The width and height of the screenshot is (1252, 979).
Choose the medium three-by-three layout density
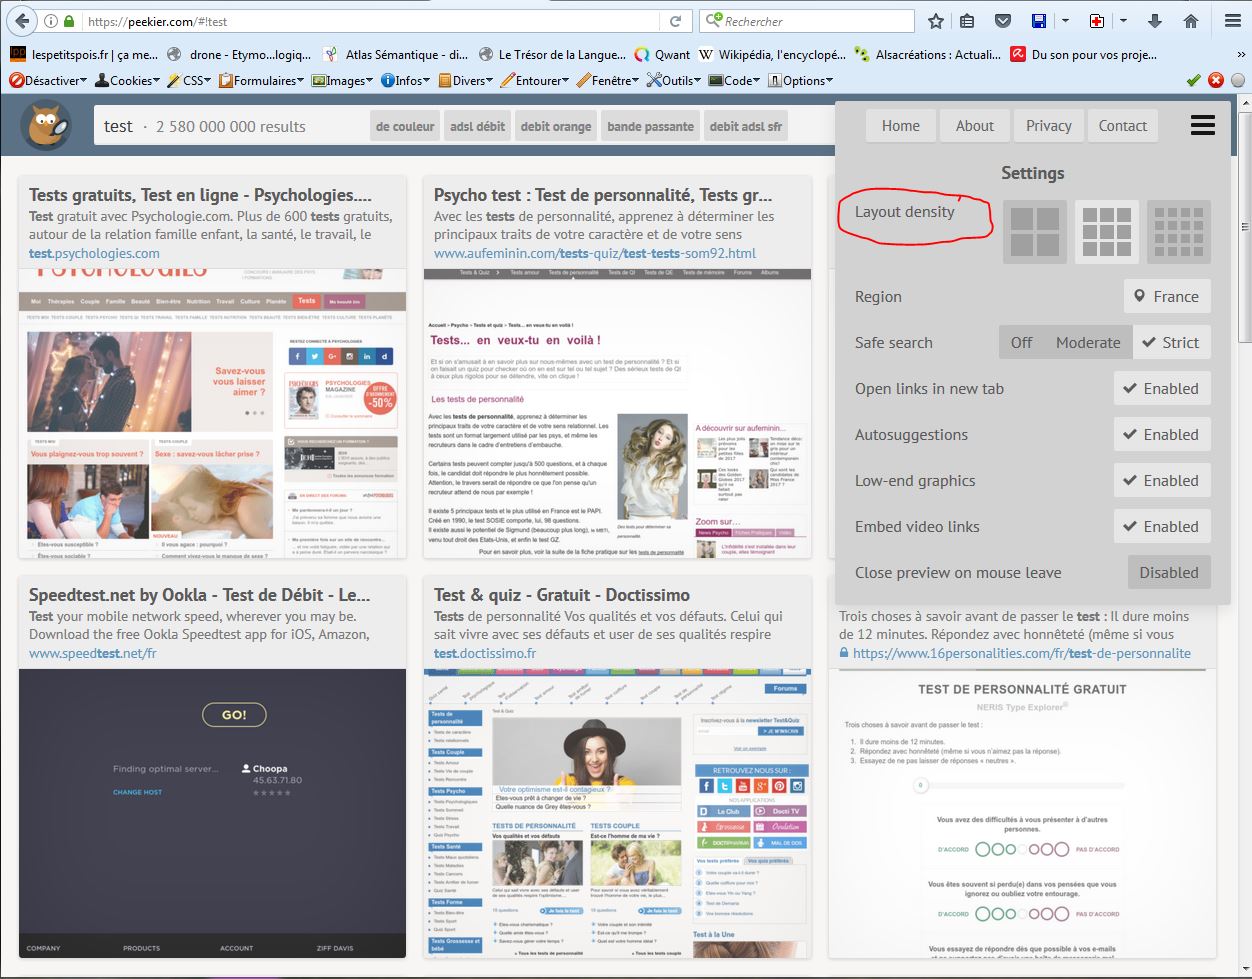tap(1107, 232)
